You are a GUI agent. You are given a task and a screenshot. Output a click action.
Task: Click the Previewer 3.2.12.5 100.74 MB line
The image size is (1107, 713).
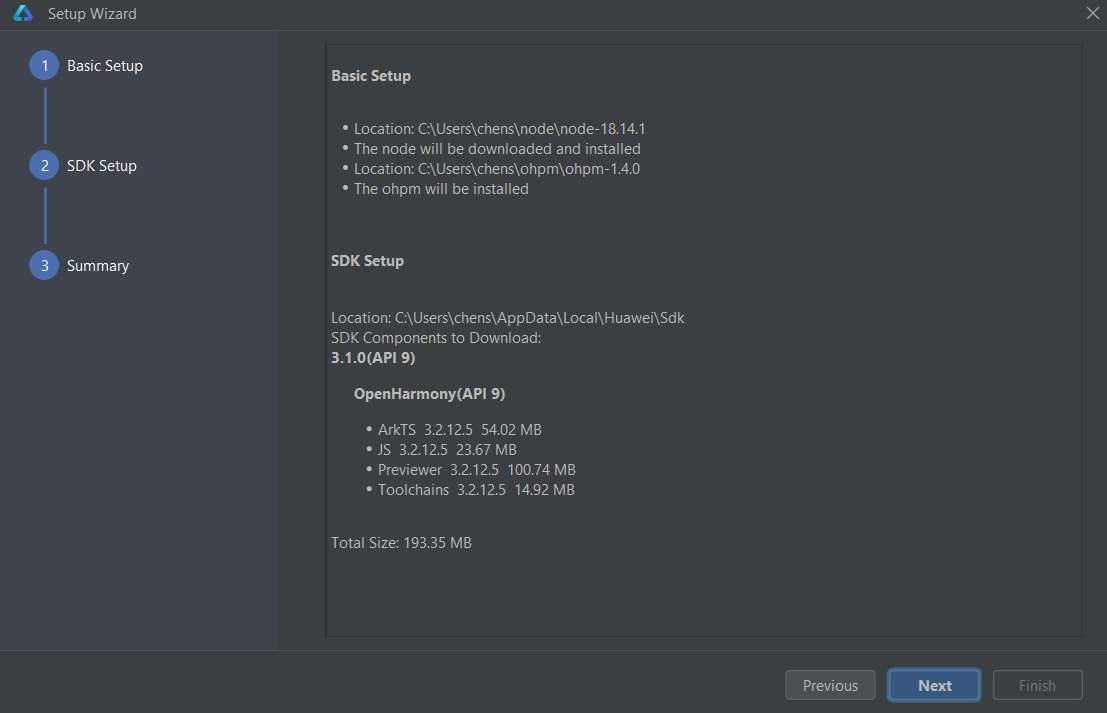477,470
